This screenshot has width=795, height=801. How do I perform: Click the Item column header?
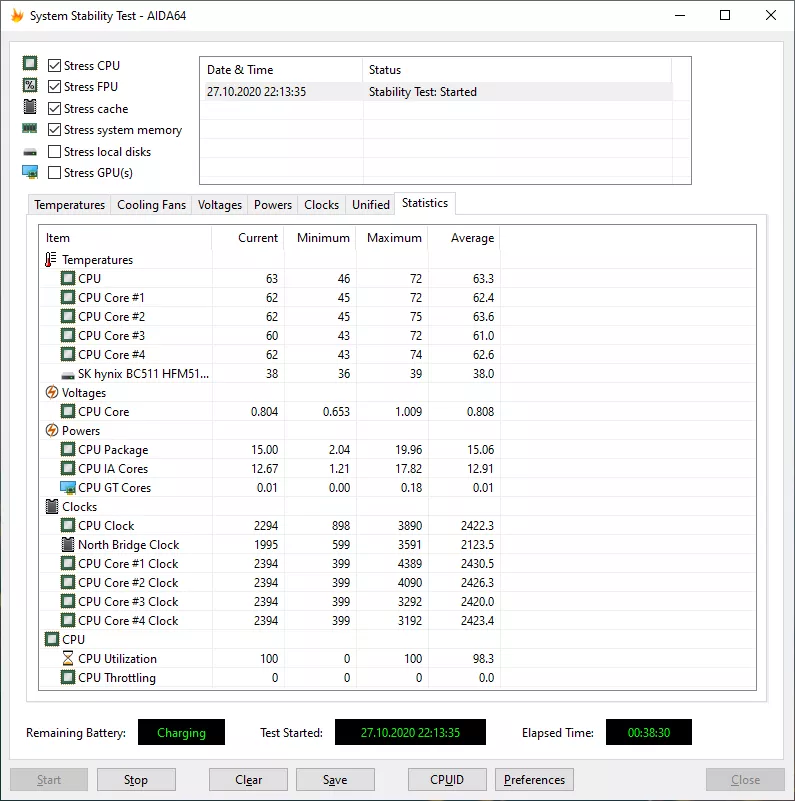click(x=125, y=238)
